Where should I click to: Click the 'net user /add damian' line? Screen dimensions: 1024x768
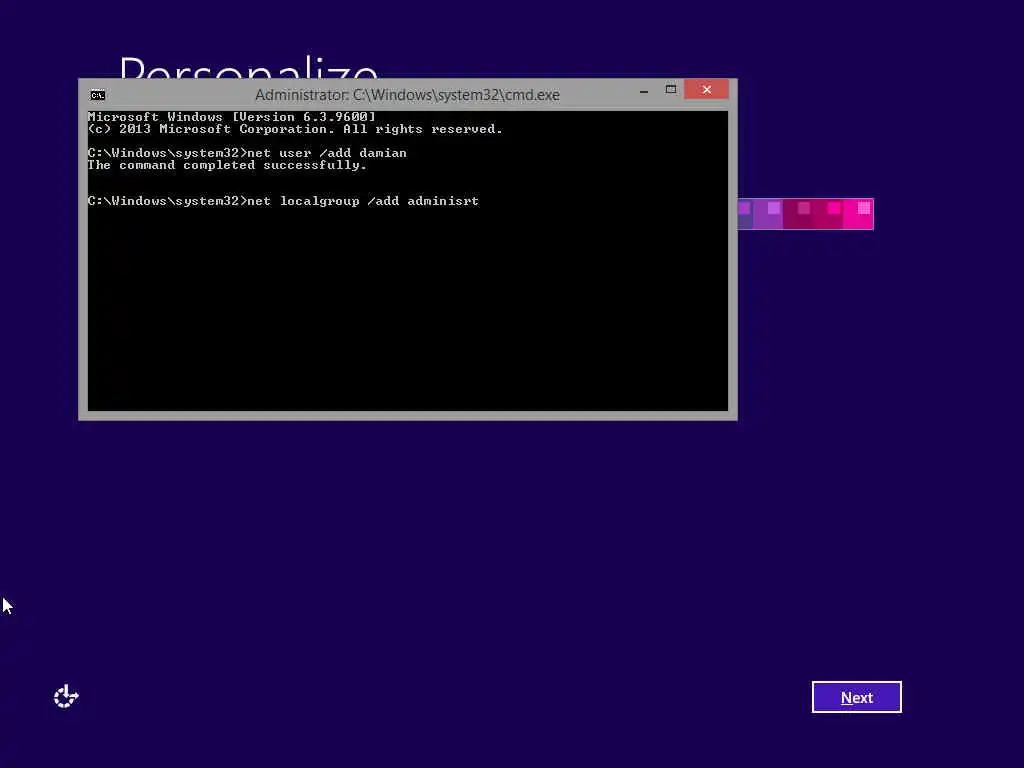click(247, 153)
